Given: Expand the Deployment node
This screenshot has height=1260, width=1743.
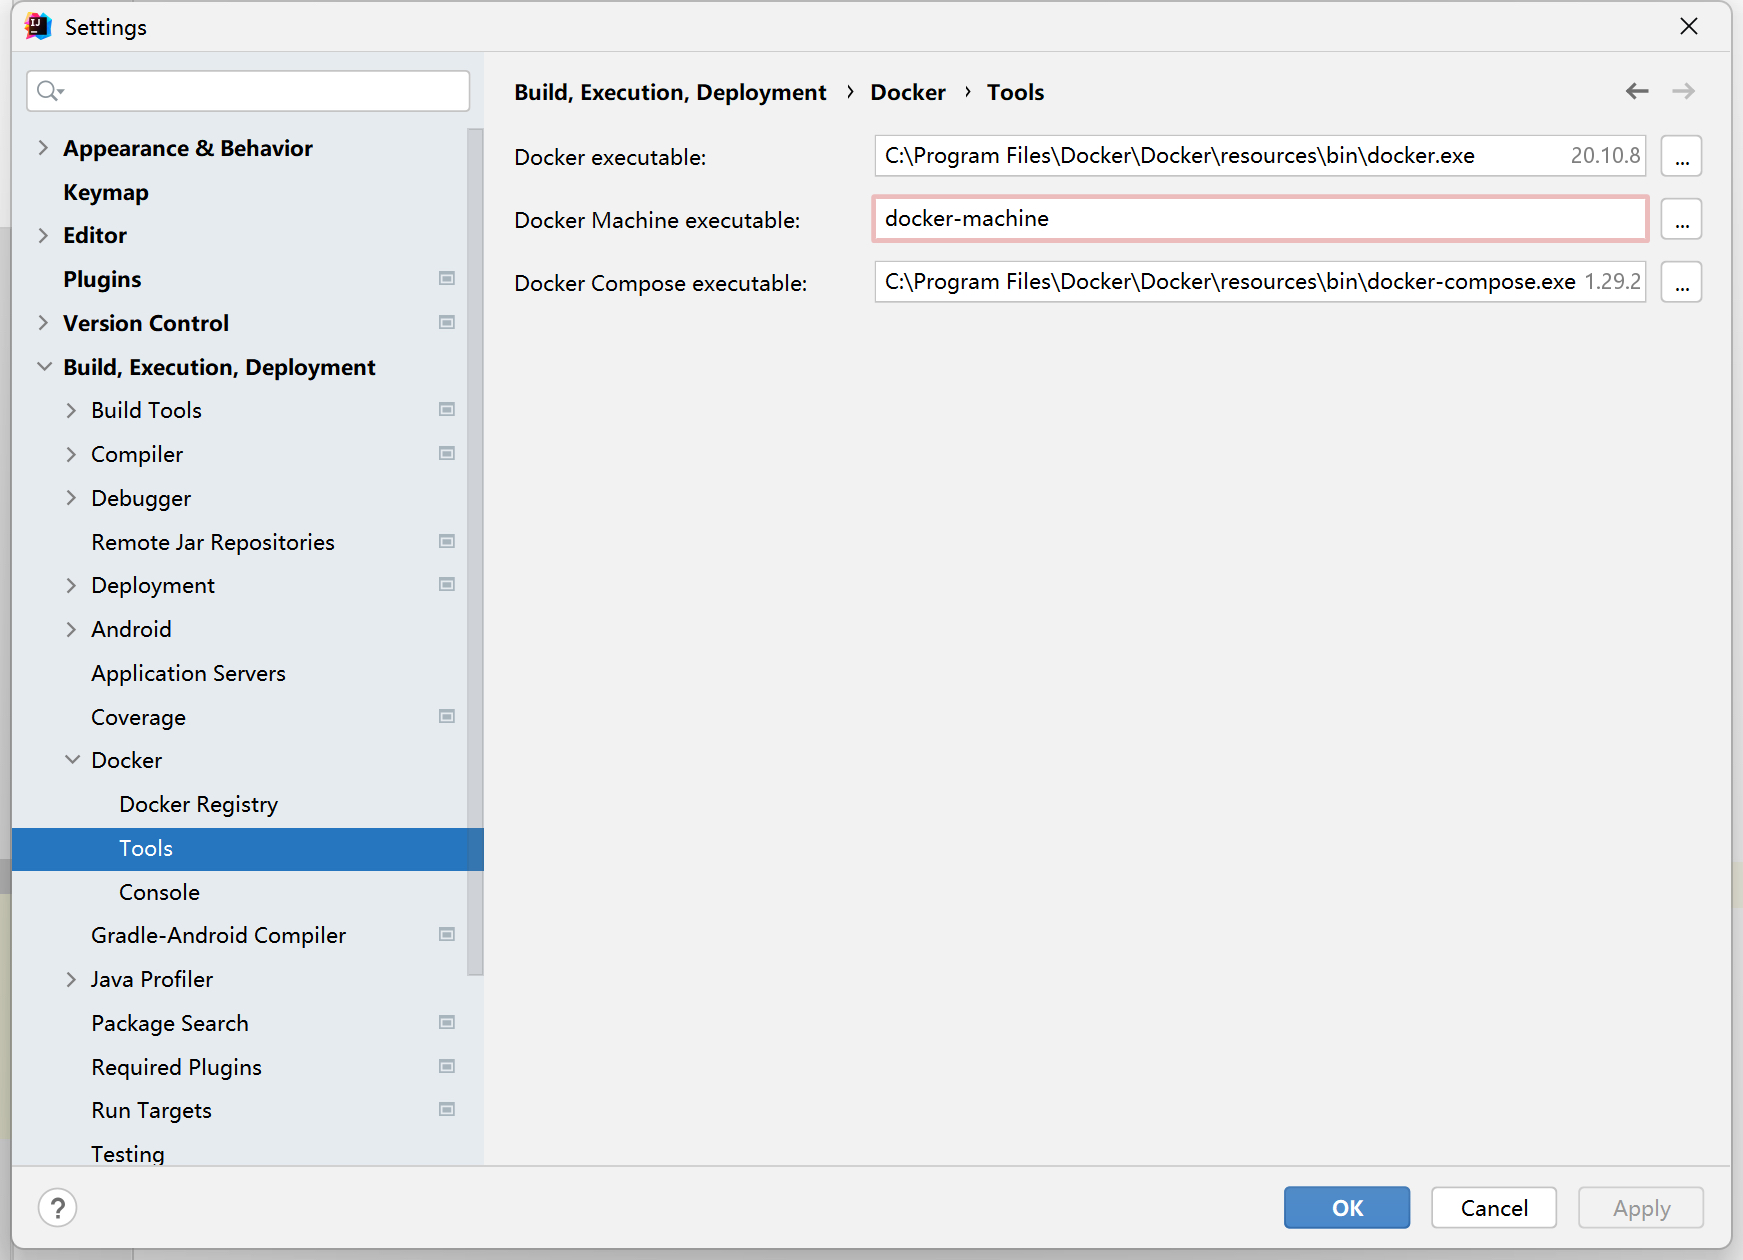Looking at the screenshot, I should pyautogui.click(x=71, y=585).
